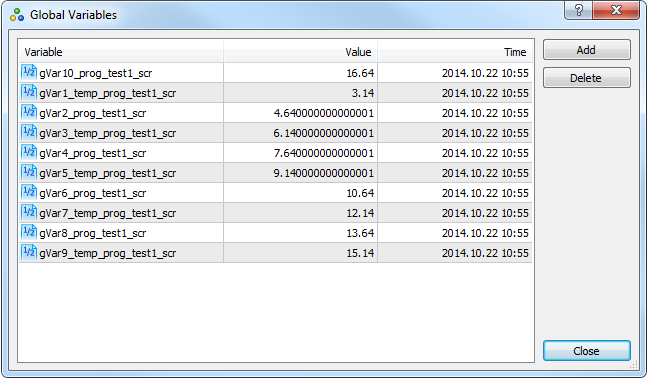Sort by the Value column header

click(300, 52)
